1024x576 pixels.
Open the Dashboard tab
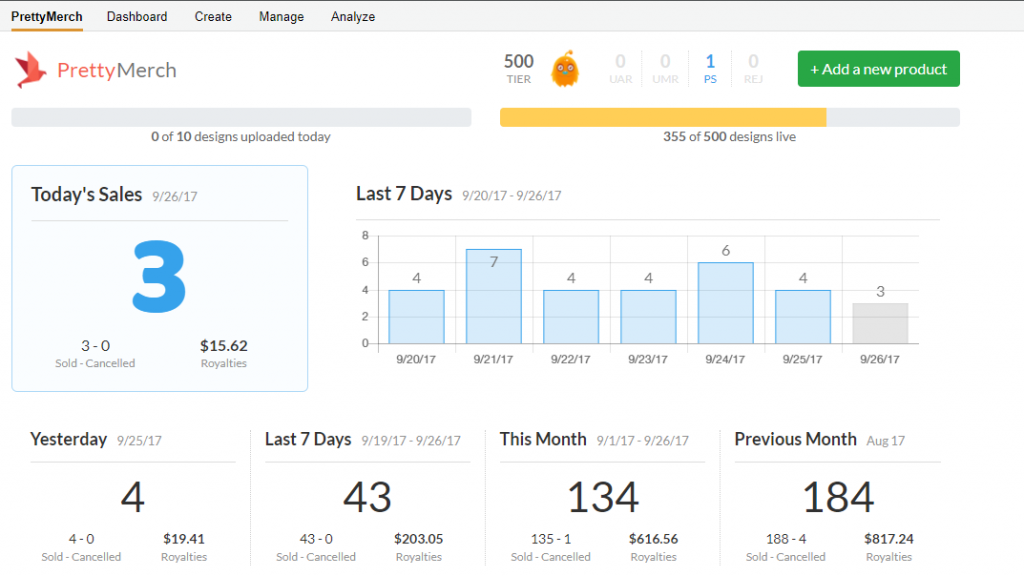coord(137,16)
